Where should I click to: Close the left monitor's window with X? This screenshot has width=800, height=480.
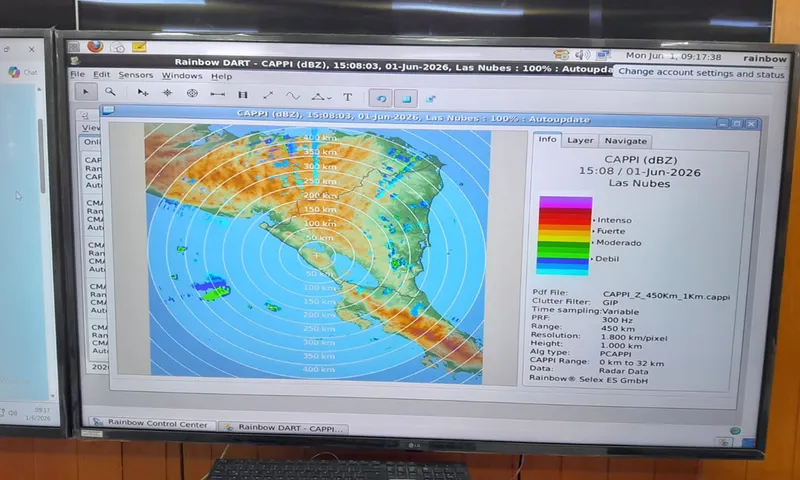pyautogui.click(x=32, y=49)
